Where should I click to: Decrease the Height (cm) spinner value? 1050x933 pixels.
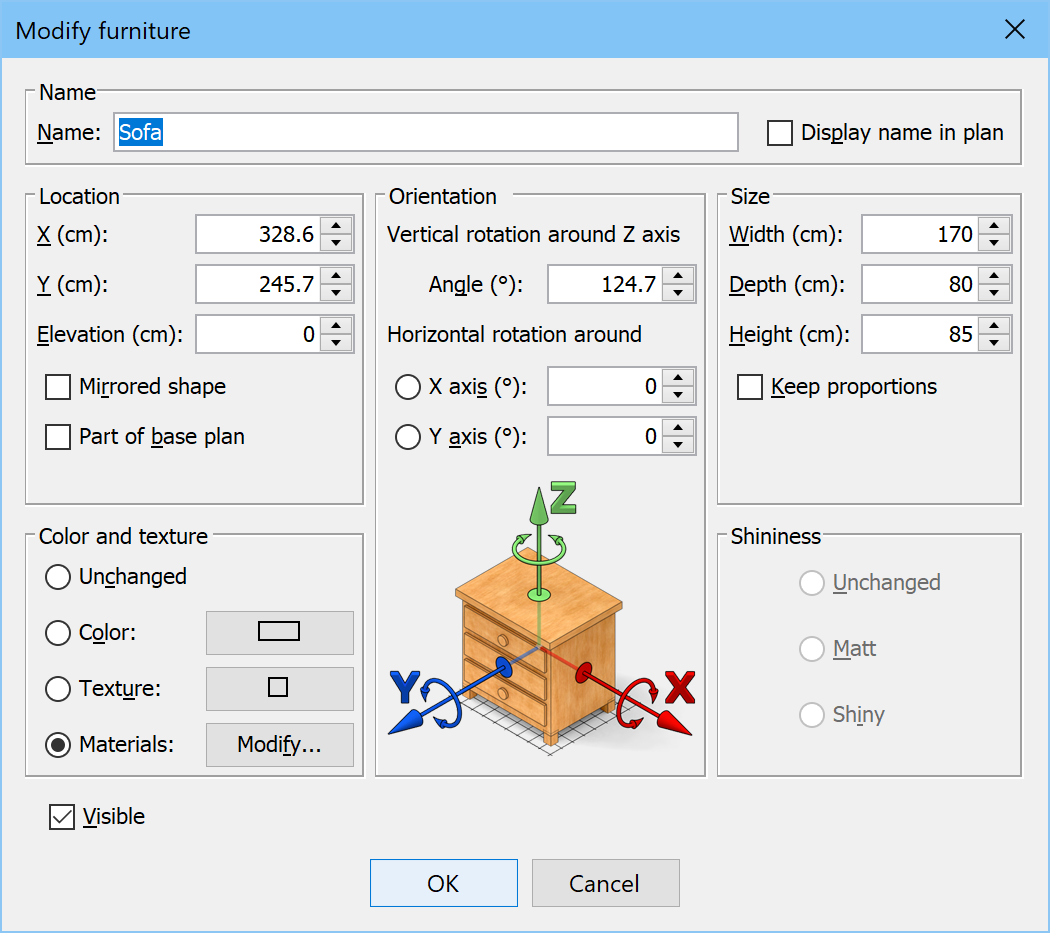click(994, 344)
